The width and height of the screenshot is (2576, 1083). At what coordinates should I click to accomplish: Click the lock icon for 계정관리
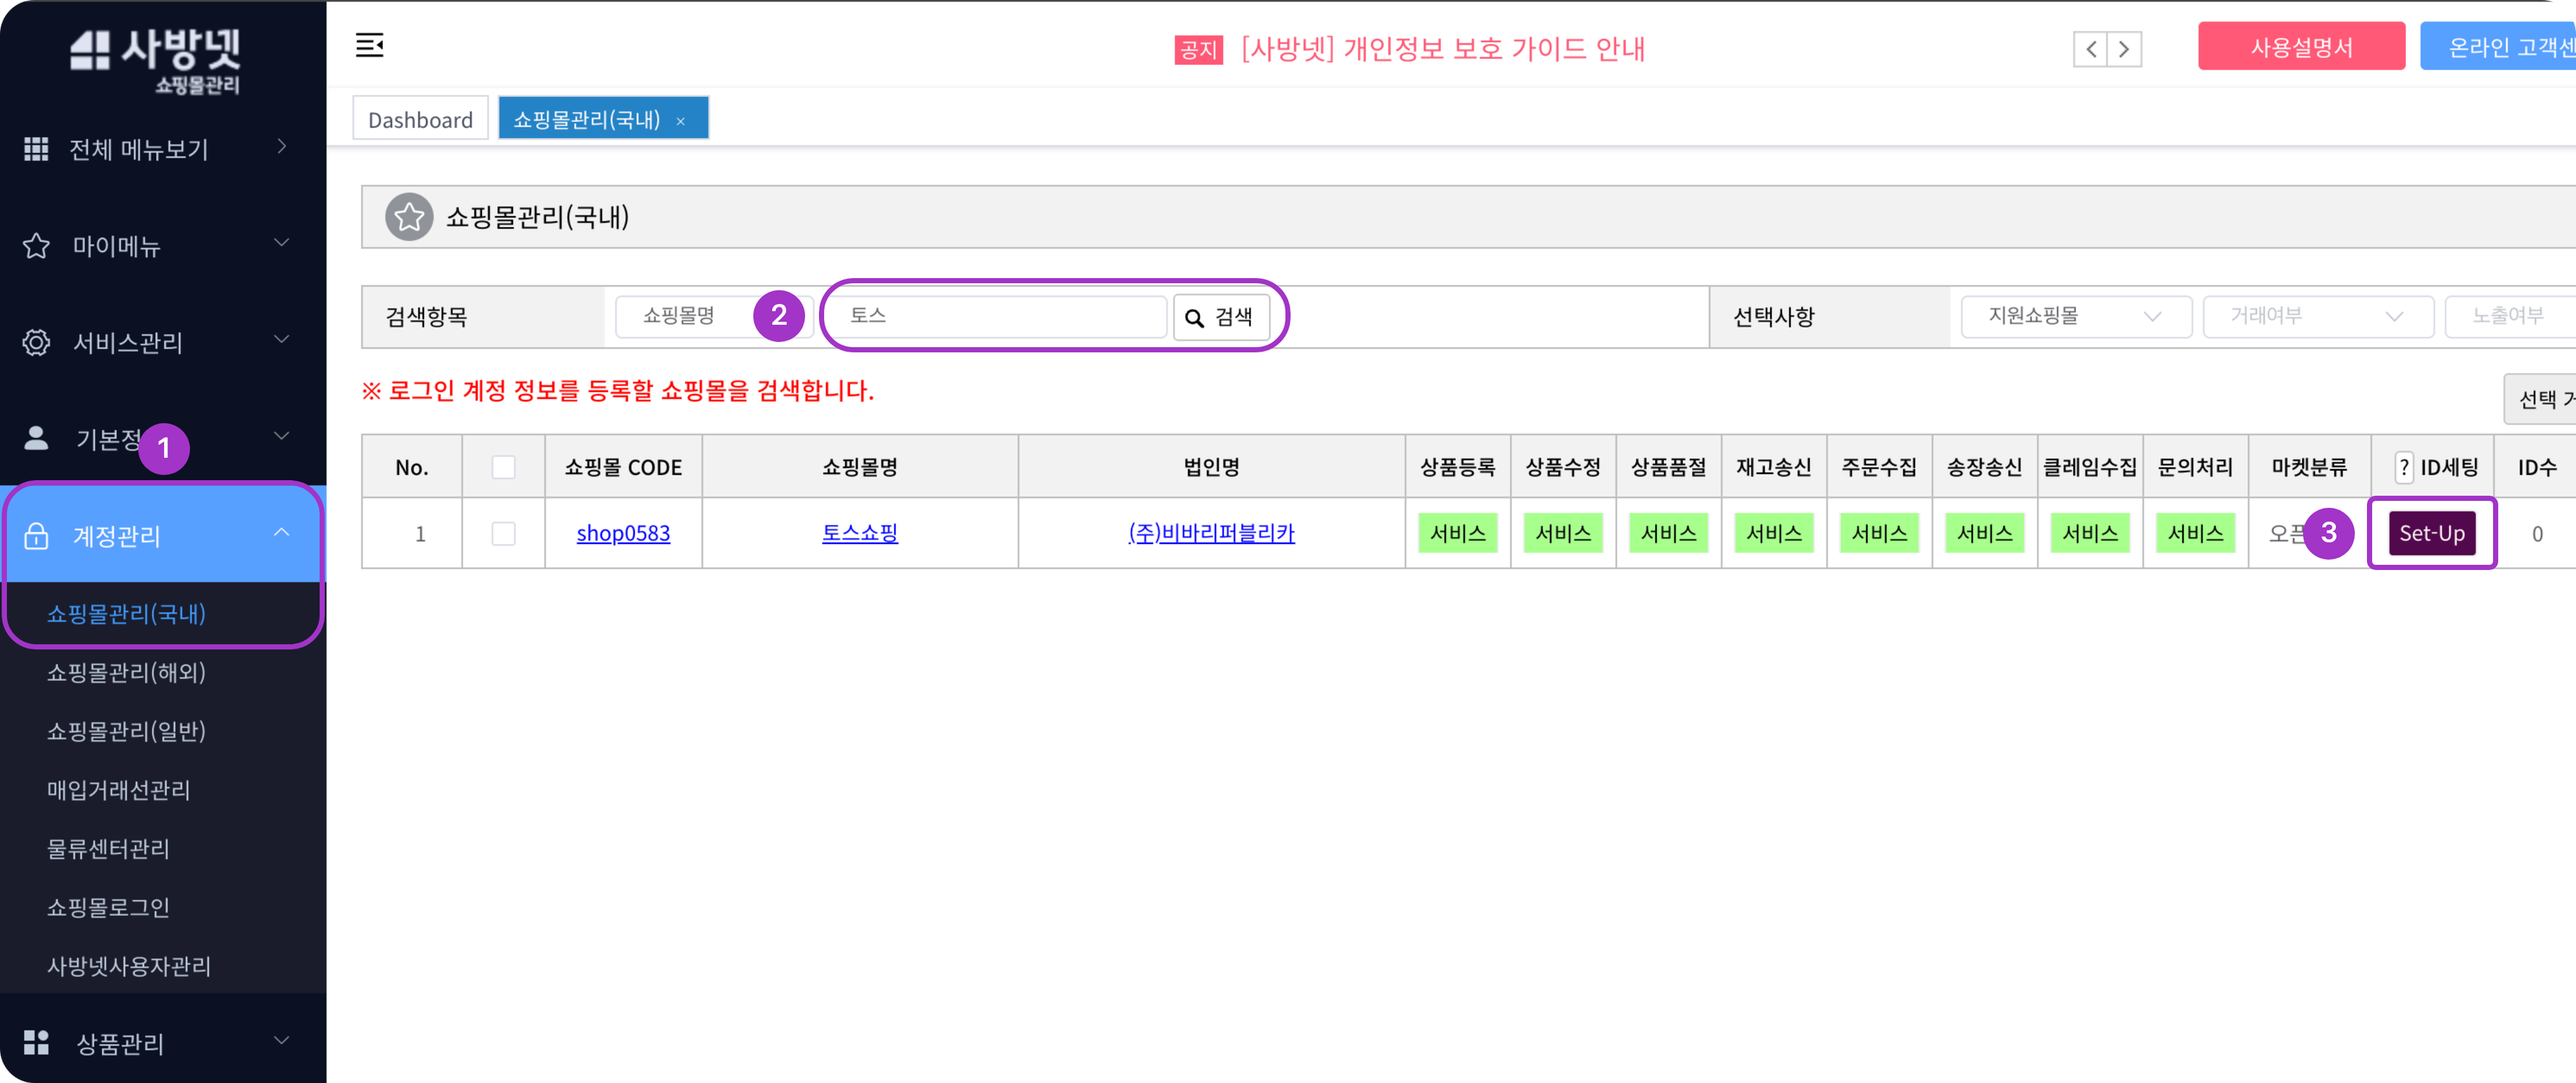click(x=36, y=536)
